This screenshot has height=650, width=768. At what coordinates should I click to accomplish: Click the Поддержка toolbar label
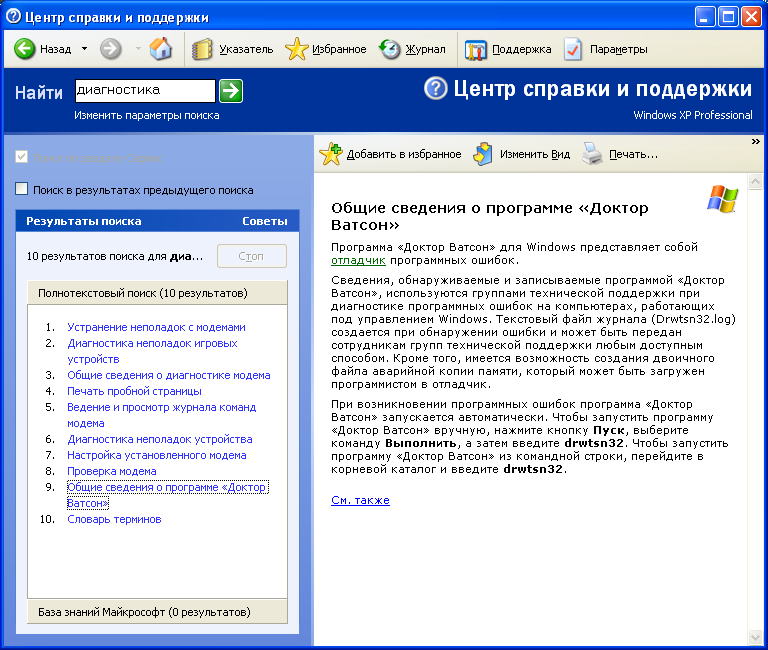click(521, 49)
